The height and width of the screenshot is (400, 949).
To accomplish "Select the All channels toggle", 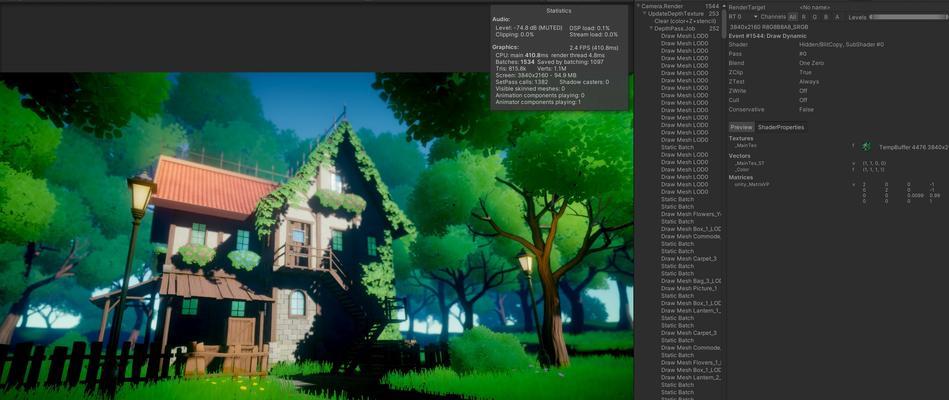I will tap(793, 17).
